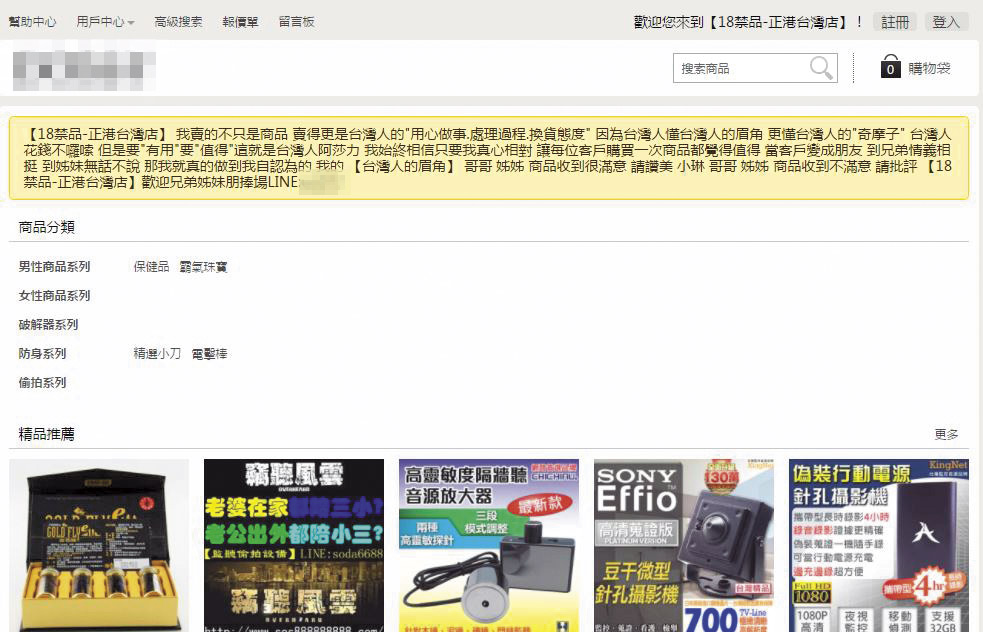The height and width of the screenshot is (632, 983).
Task: Open the SONY Effio camera thumbnail
Action: coord(684,545)
